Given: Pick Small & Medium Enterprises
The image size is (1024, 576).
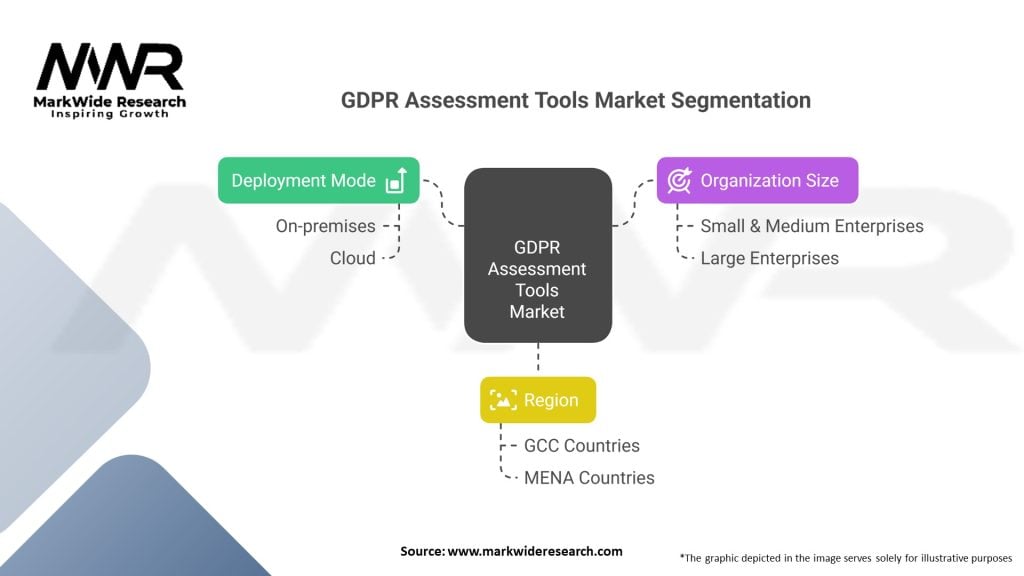Looking at the screenshot, I should (811, 226).
